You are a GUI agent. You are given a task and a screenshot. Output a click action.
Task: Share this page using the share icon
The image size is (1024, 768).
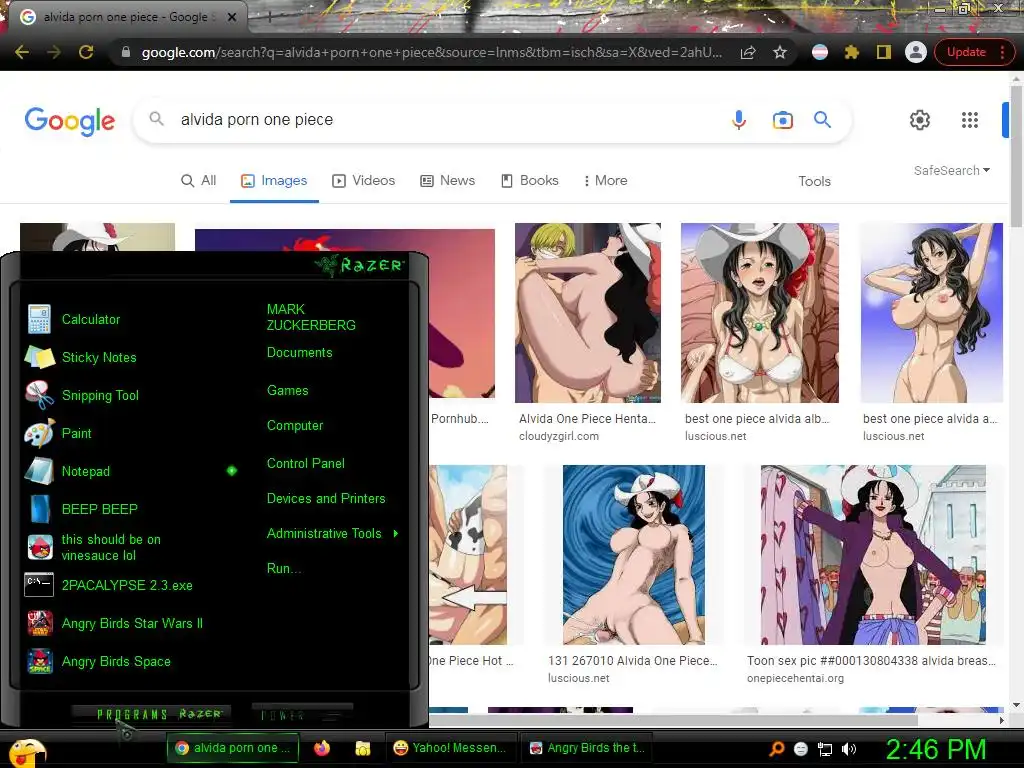748,52
